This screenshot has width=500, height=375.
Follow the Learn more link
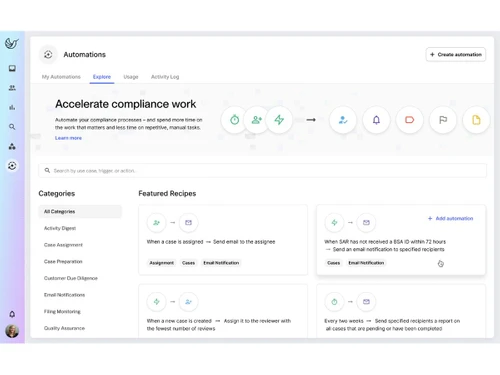[68, 138]
